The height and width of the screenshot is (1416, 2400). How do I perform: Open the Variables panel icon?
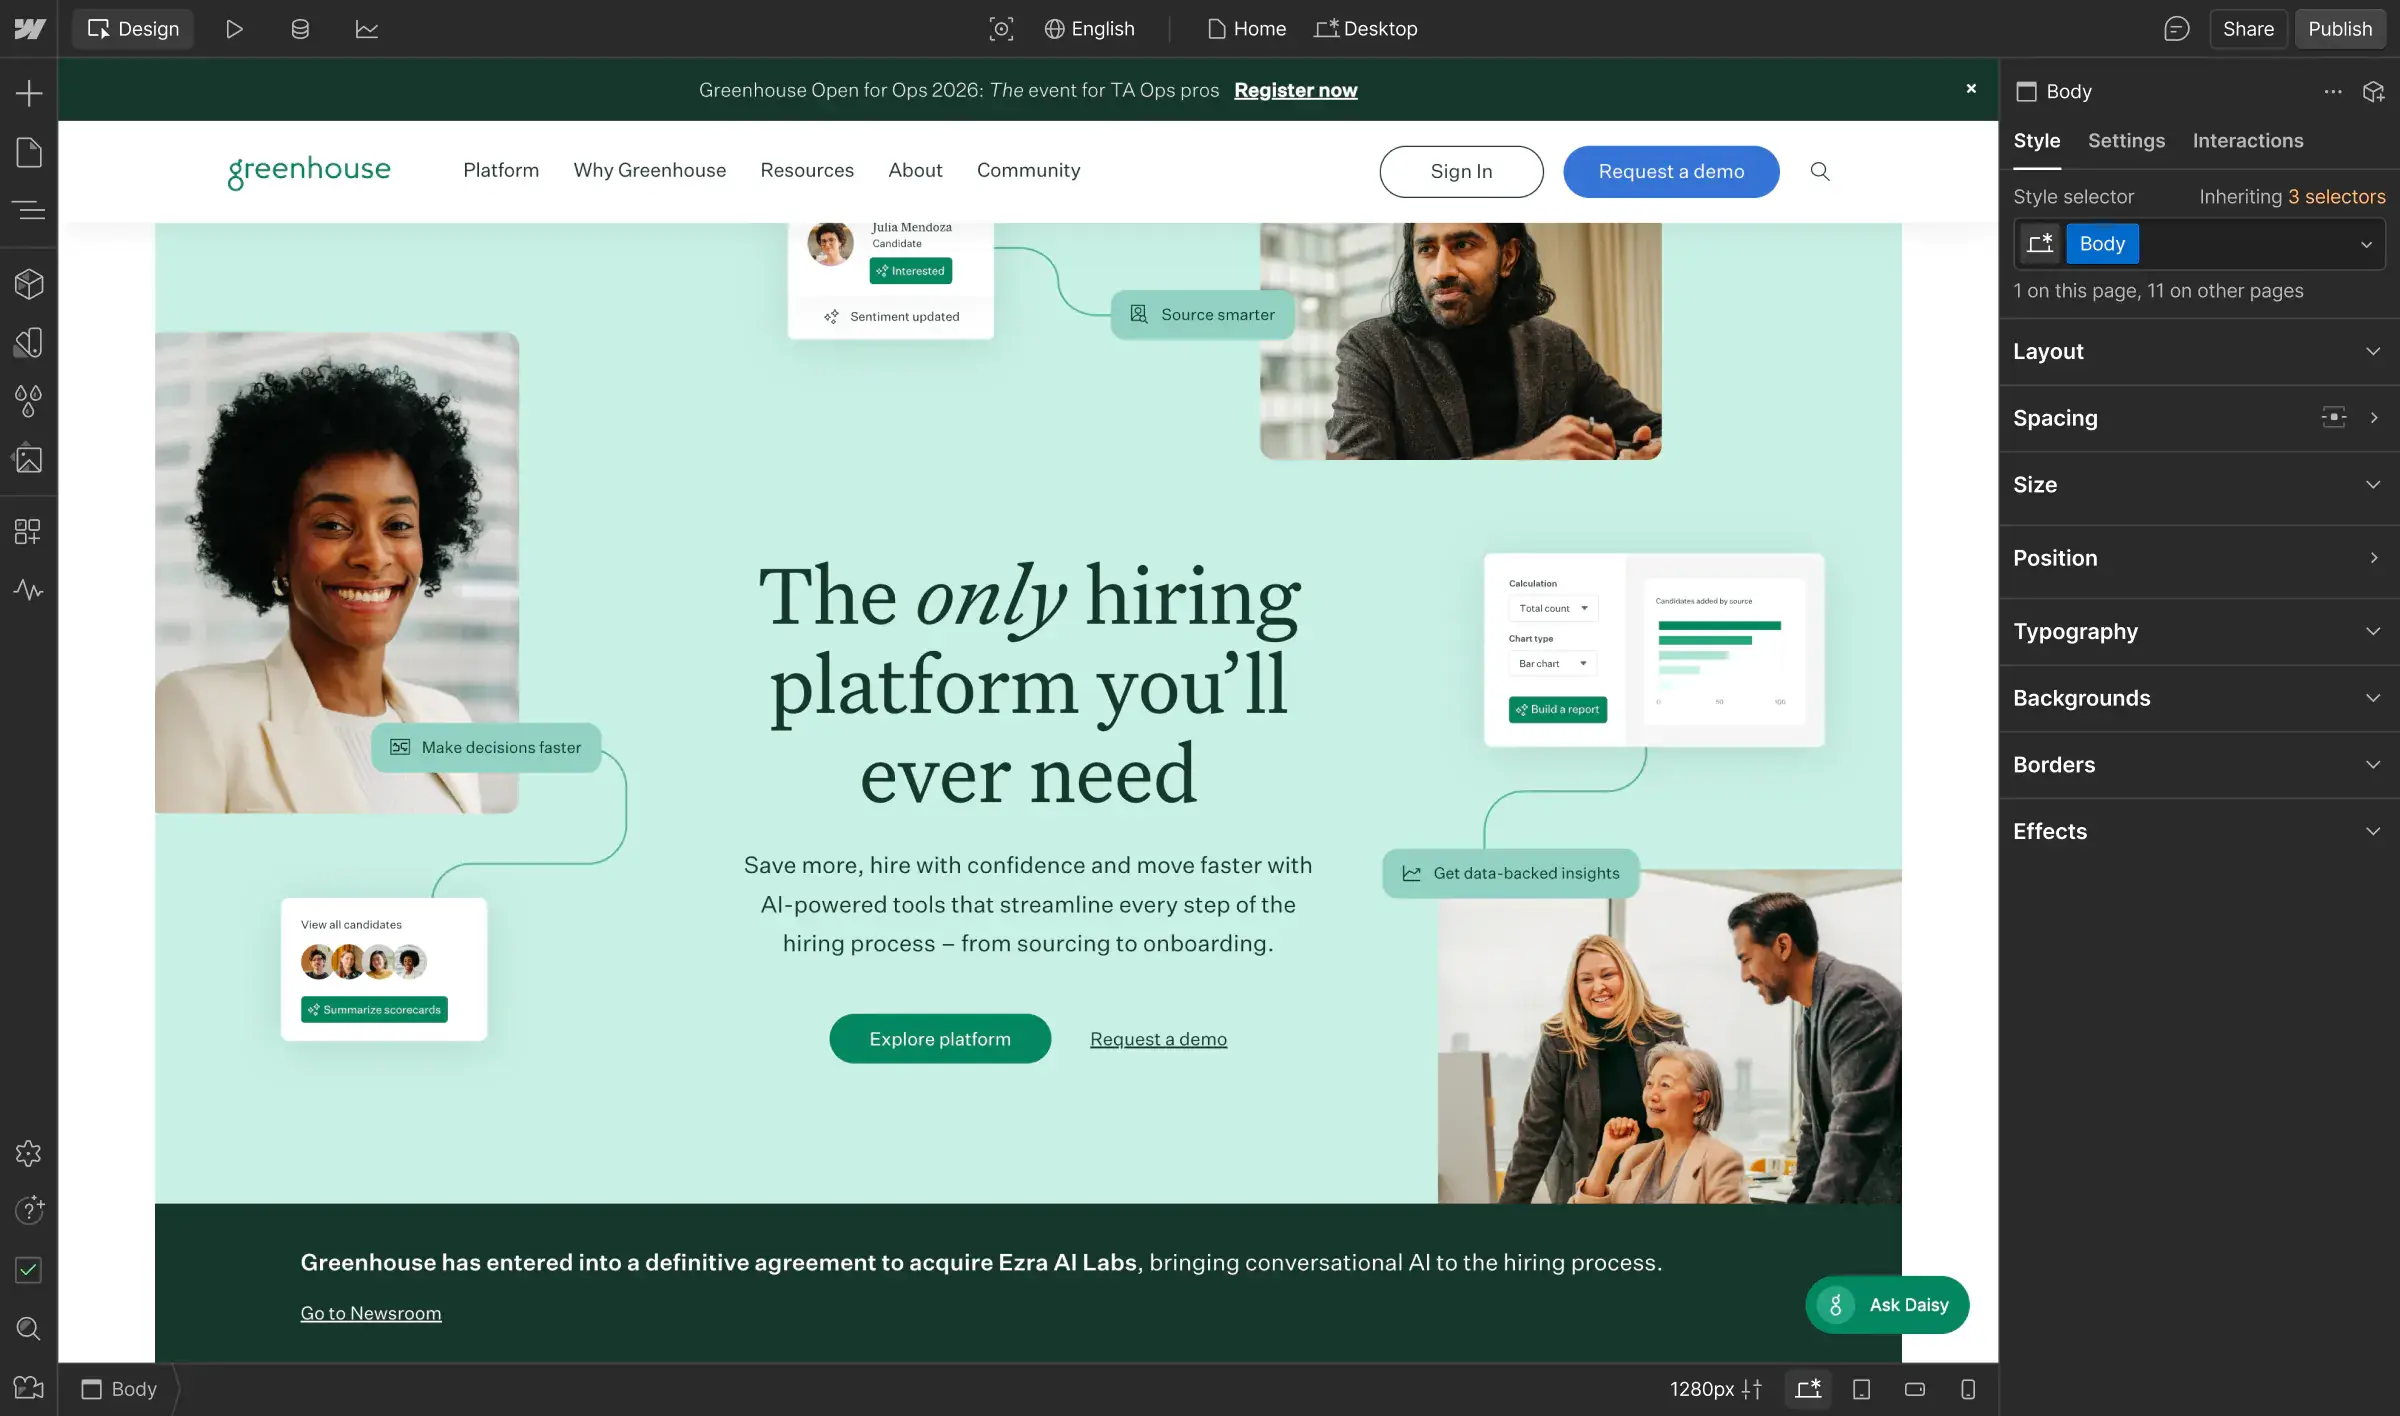pyautogui.click(x=29, y=343)
